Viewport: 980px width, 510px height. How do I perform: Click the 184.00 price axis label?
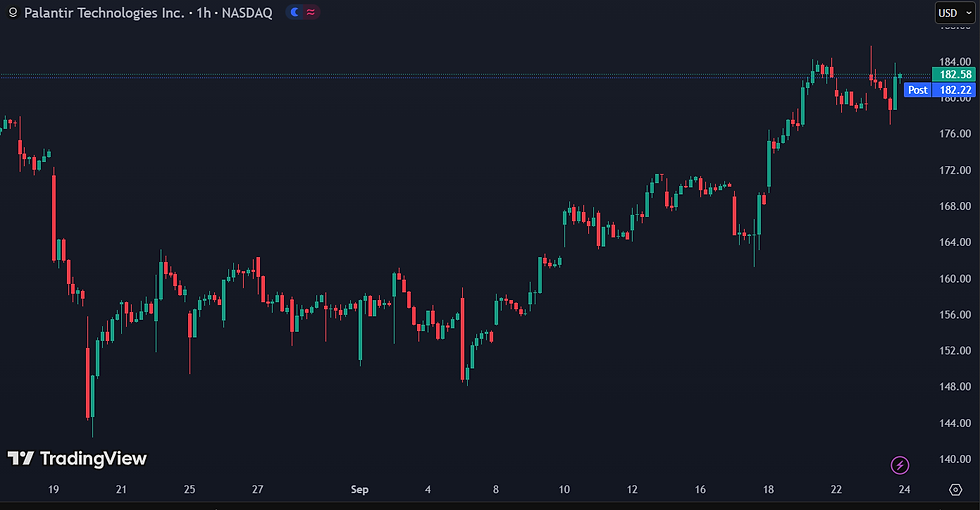(x=955, y=61)
